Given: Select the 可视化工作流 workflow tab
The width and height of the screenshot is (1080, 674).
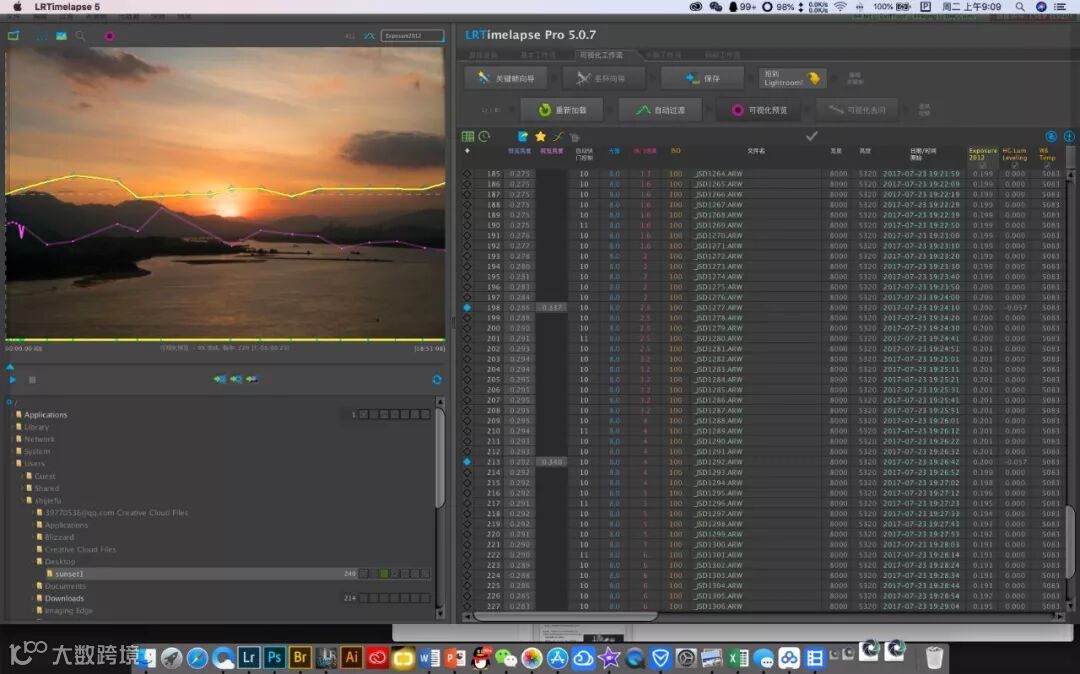Looking at the screenshot, I should [x=600, y=55].
